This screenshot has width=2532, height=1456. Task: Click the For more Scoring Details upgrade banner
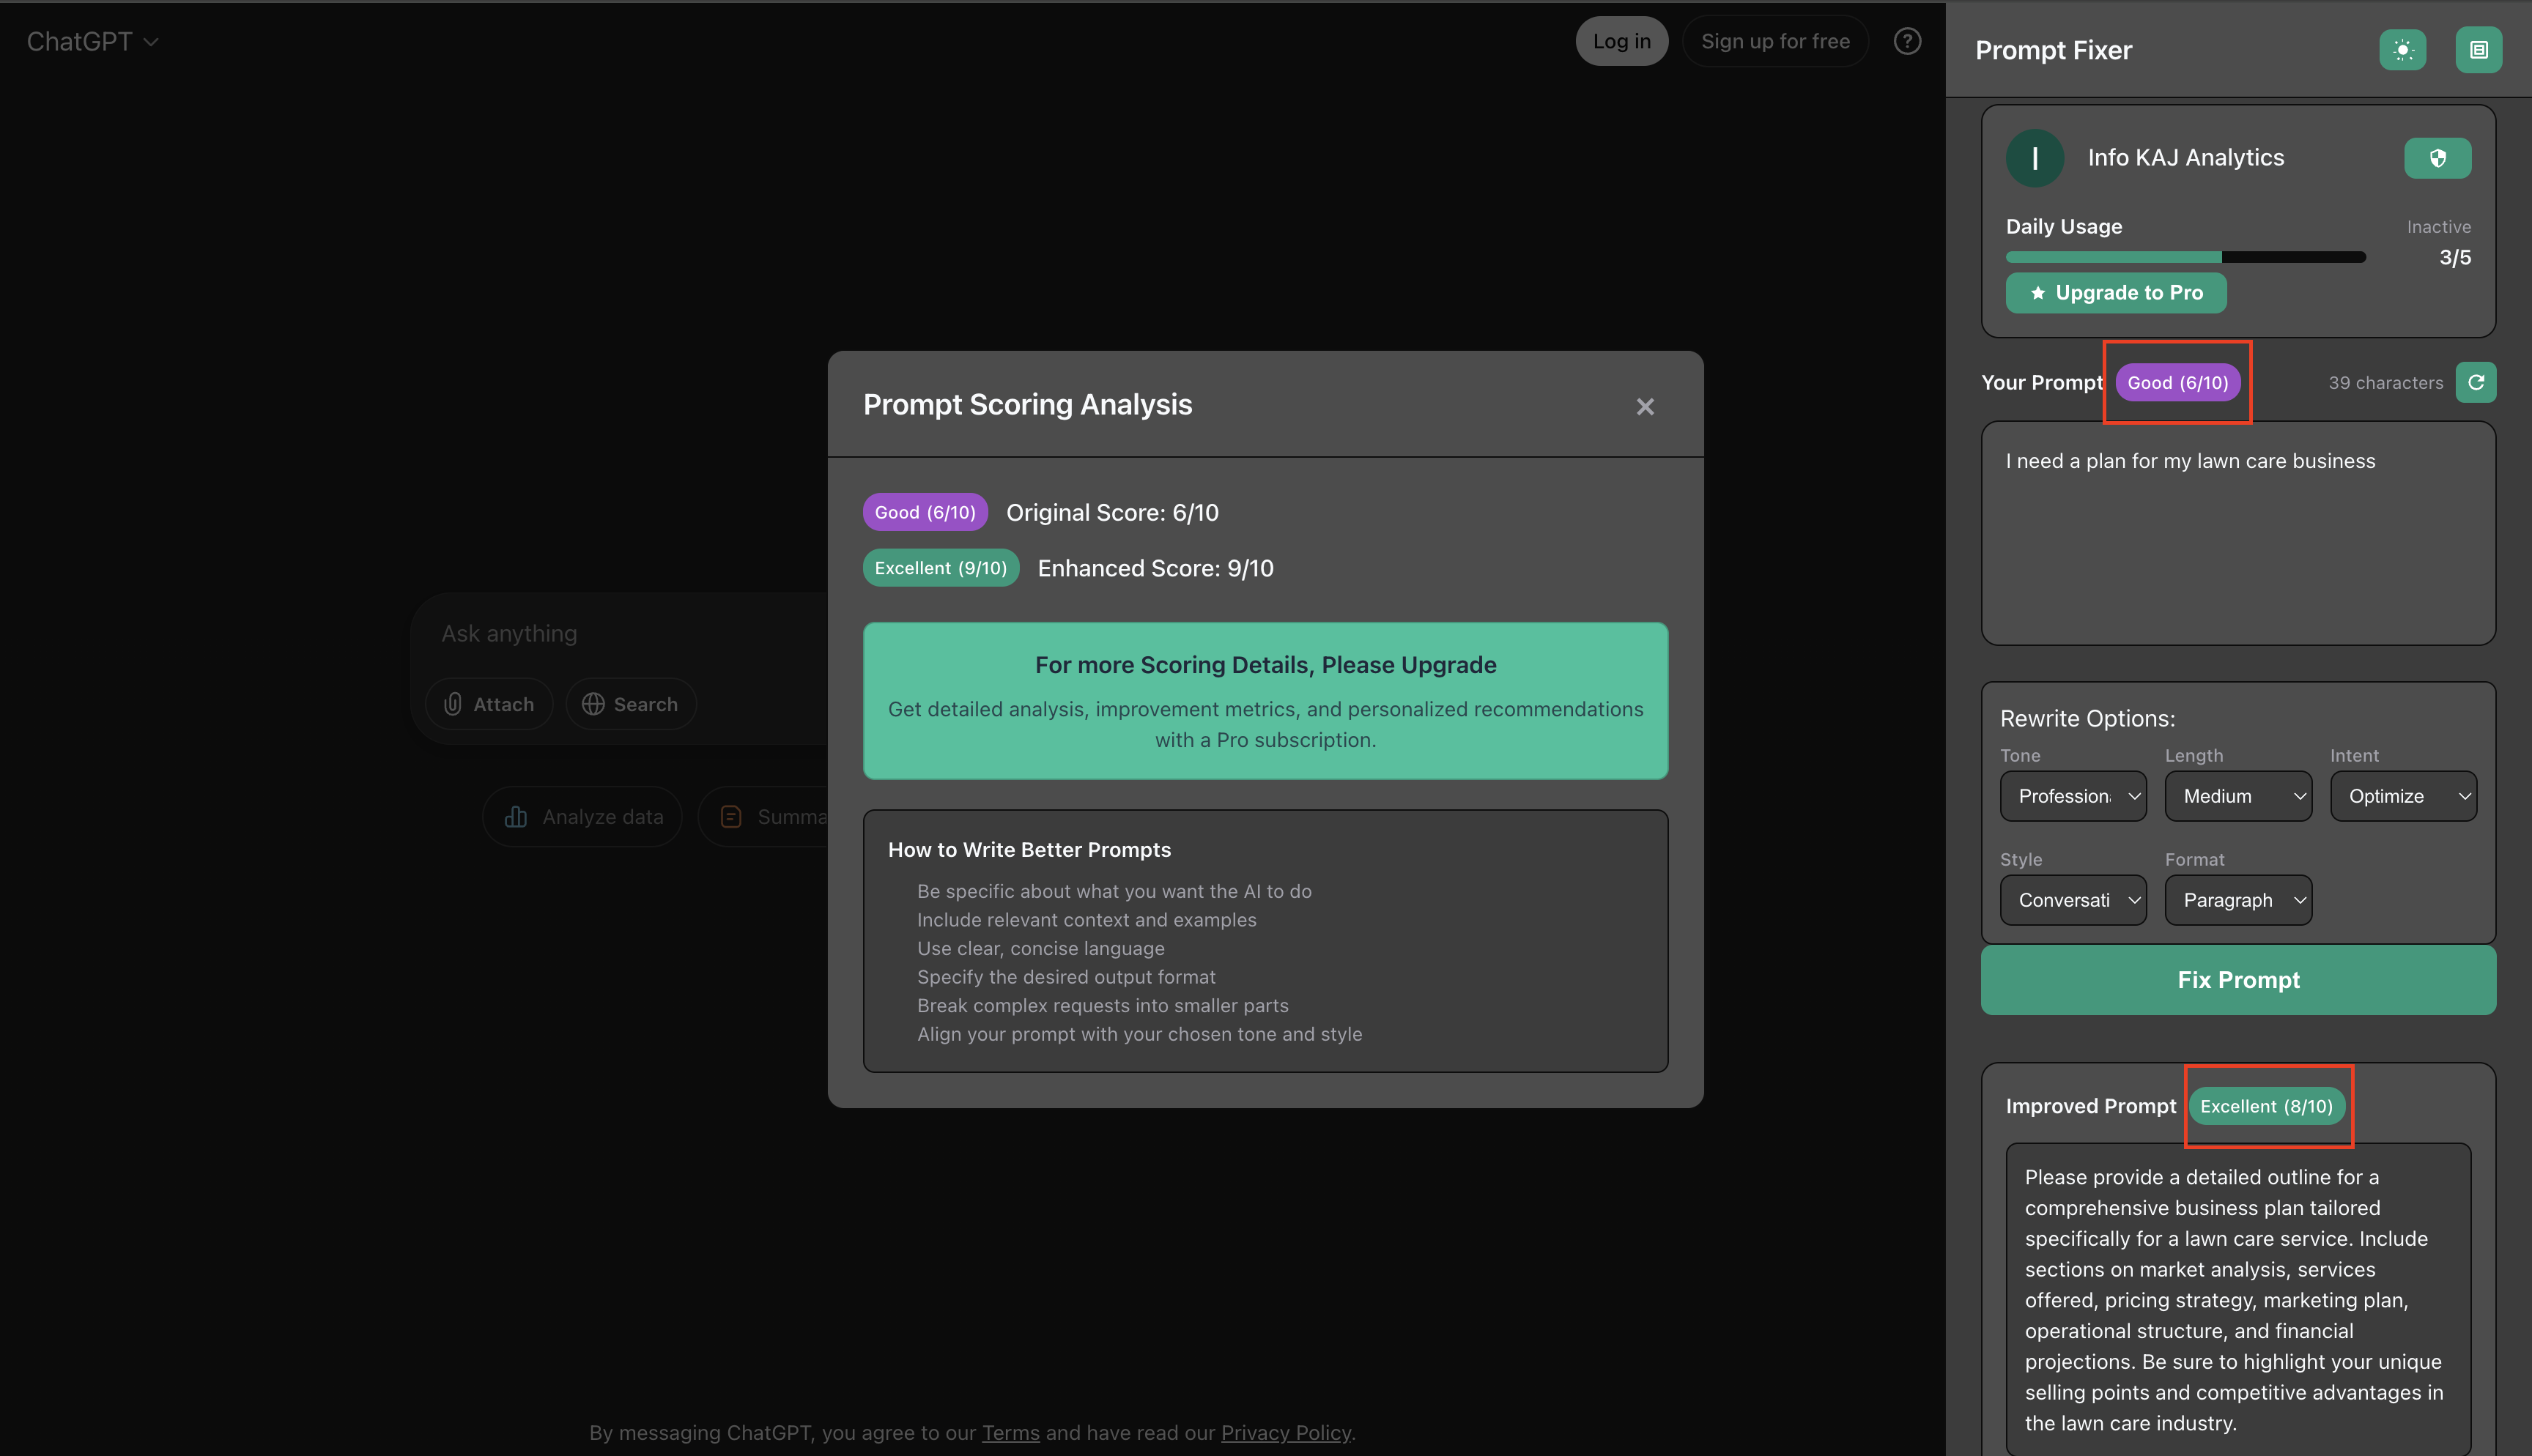click(1265, 701)
